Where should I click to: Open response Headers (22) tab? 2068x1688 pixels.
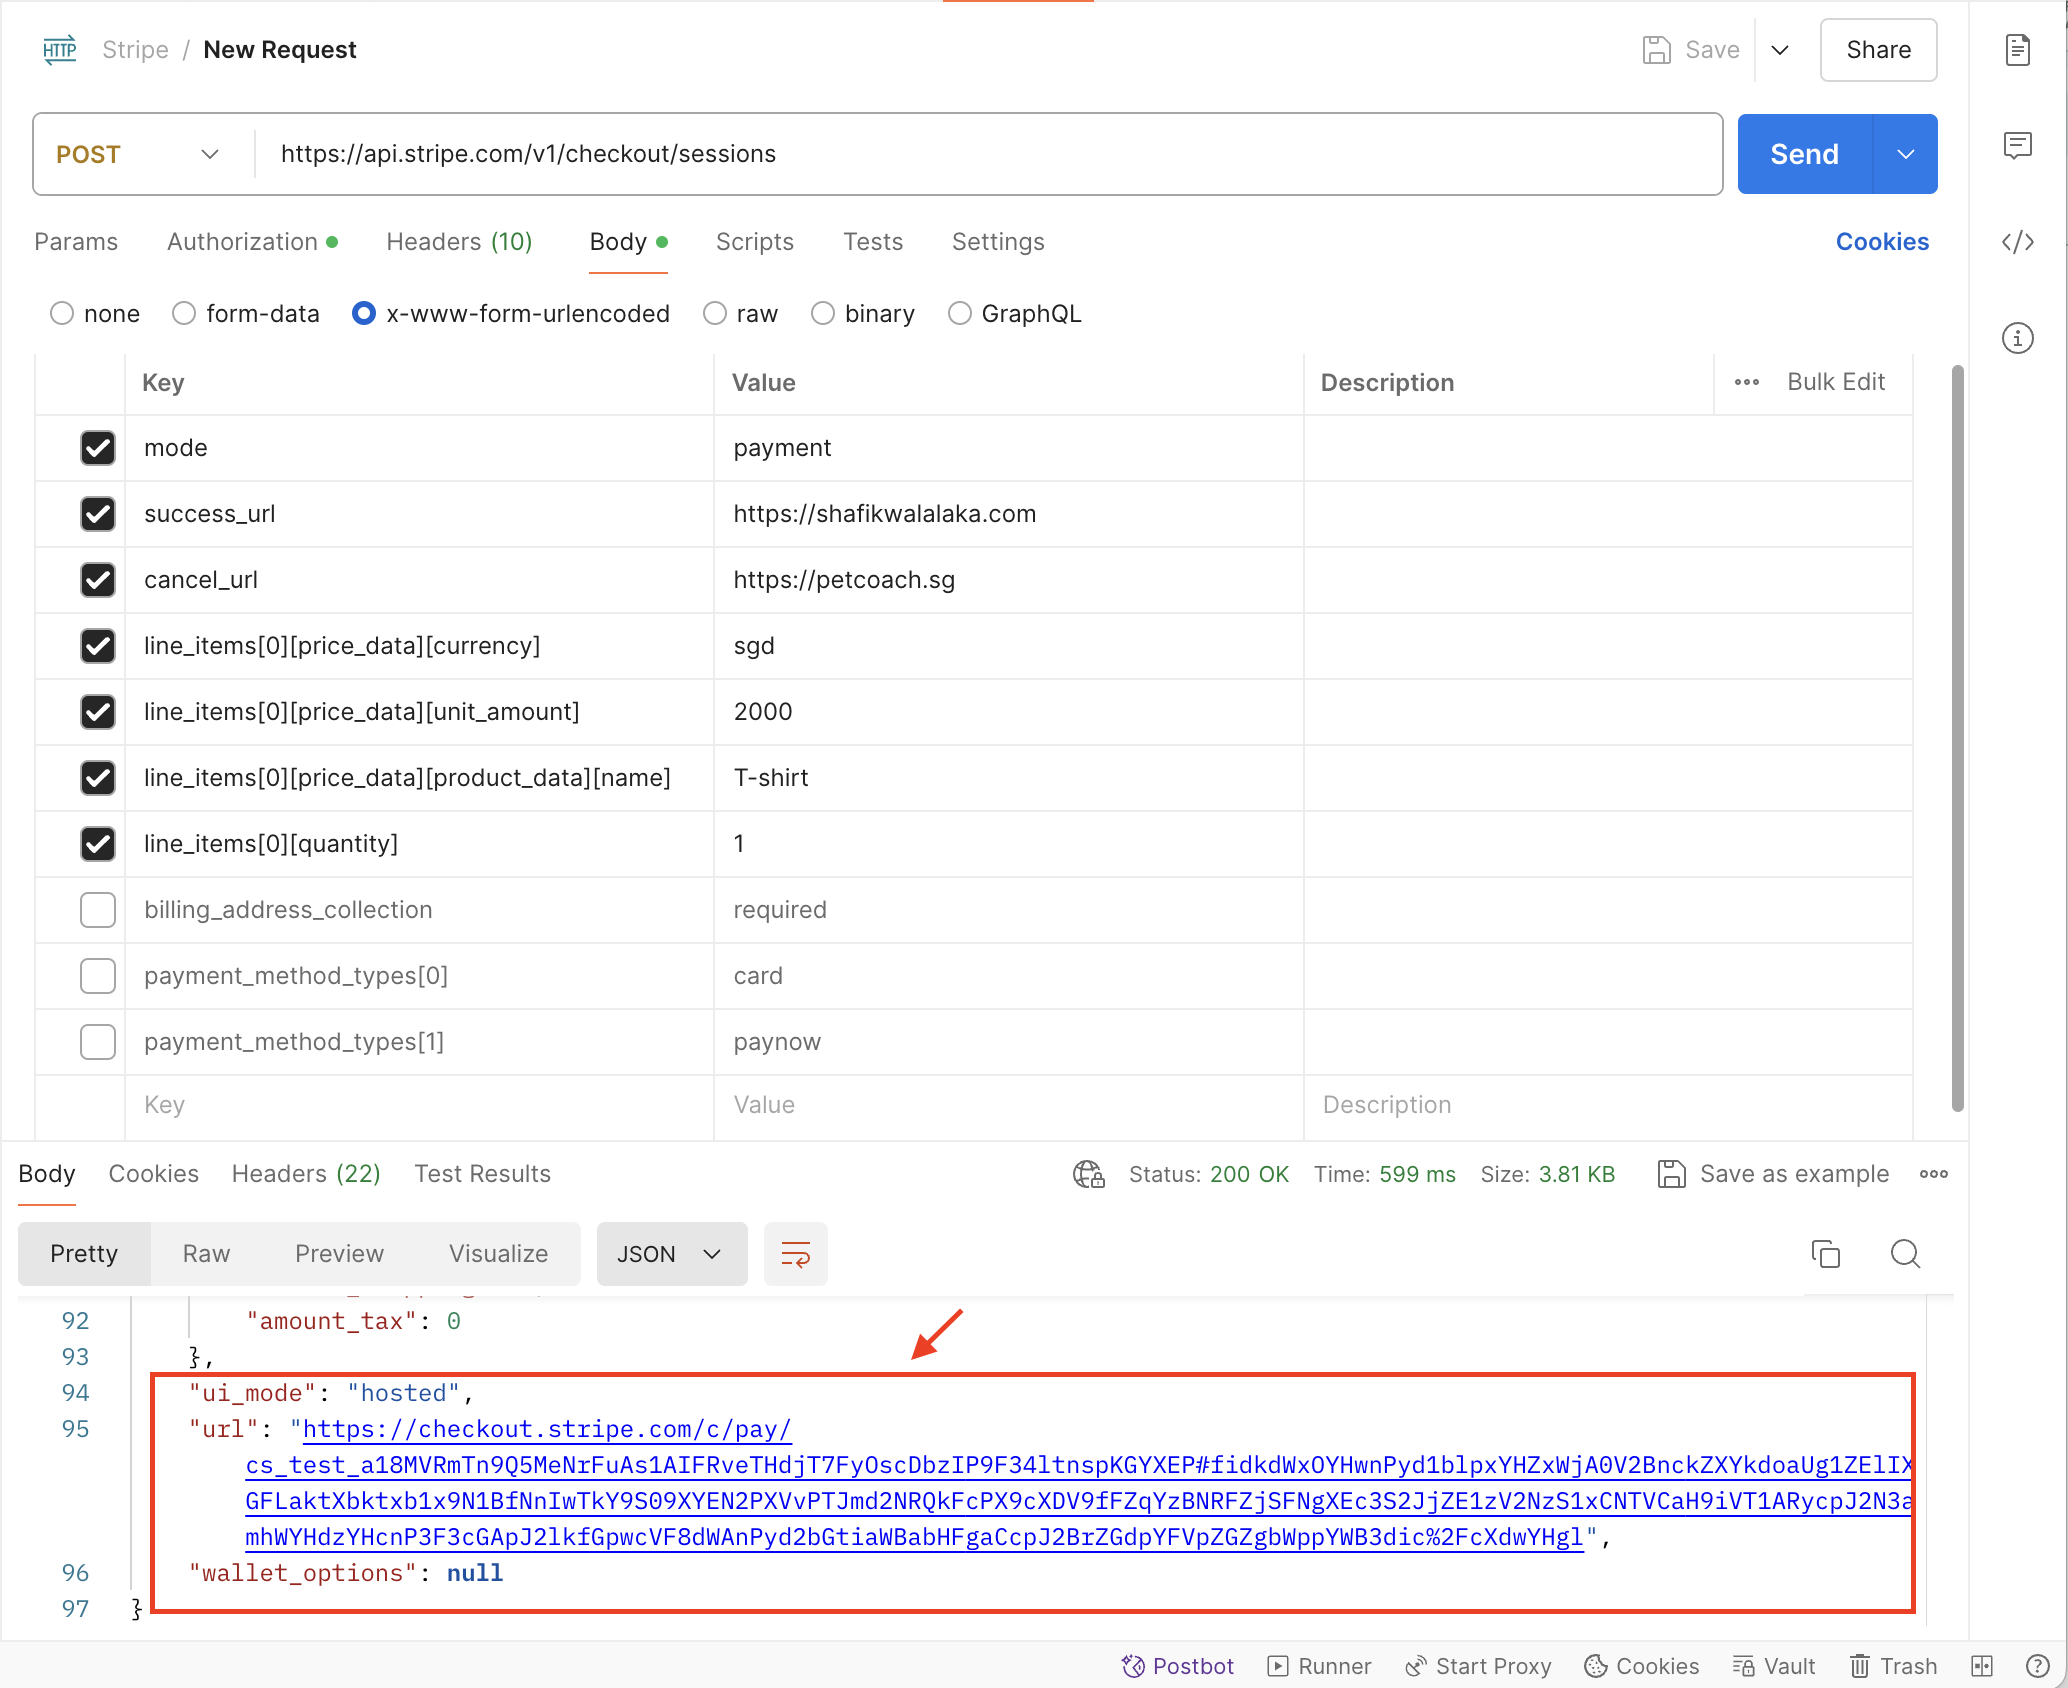point(306,1174)
